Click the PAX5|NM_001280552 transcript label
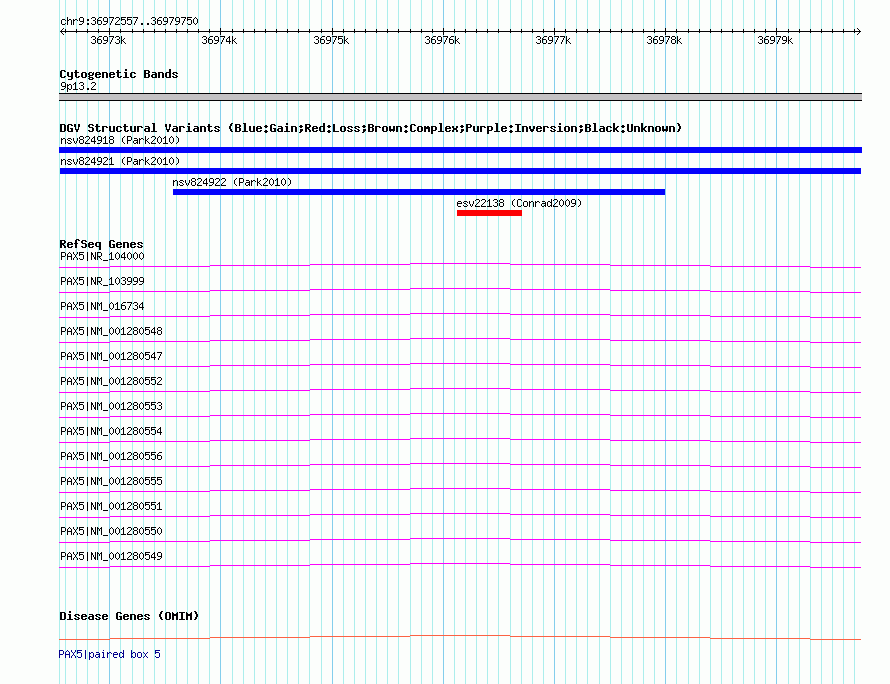 pyautogui.click(x=111, y=381)
